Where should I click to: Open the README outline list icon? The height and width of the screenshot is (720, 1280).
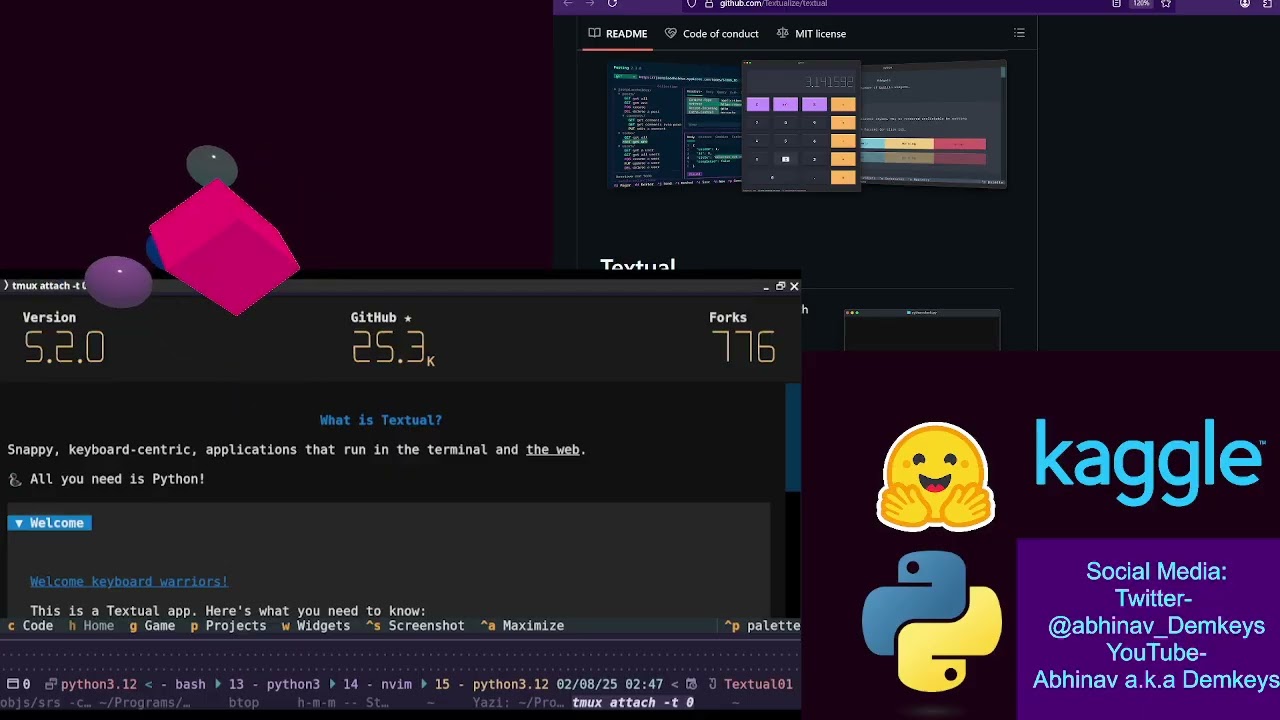pyautogui.click(x=1019, y=33)
